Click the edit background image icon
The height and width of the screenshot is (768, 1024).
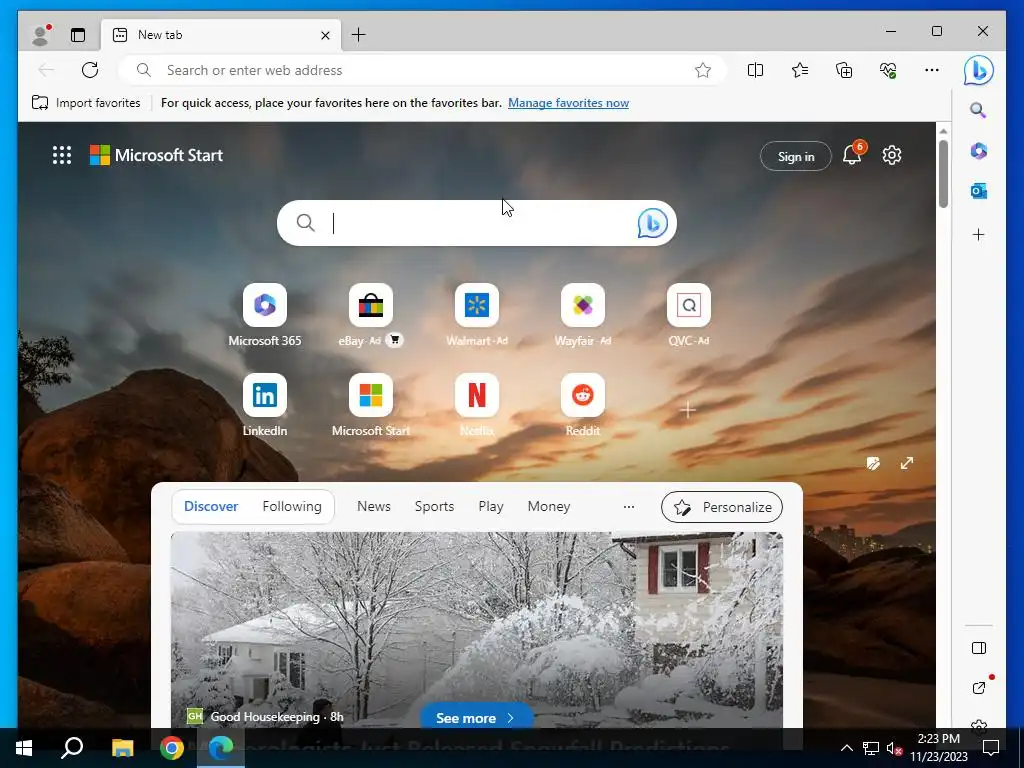pyautogui.click(x=873, y=463)
